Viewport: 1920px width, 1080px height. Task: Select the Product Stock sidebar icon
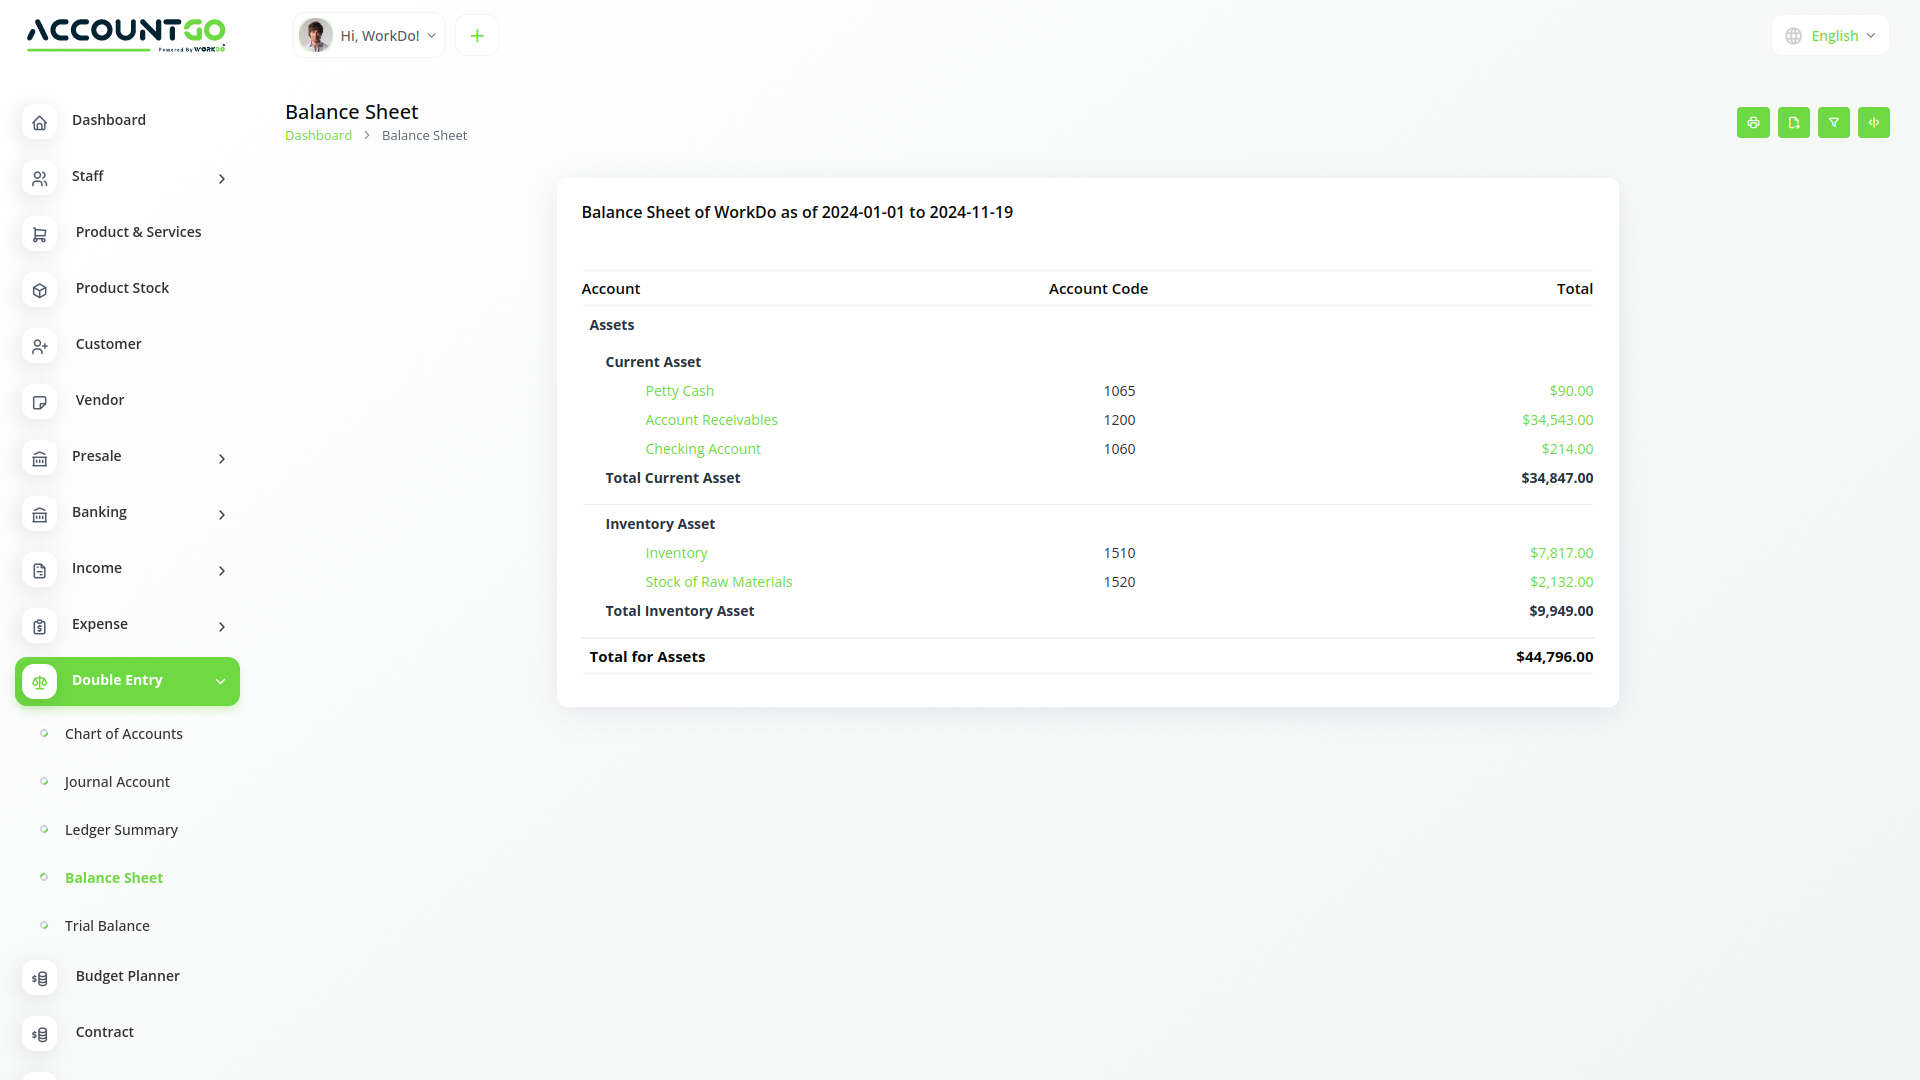pos(39,290)
